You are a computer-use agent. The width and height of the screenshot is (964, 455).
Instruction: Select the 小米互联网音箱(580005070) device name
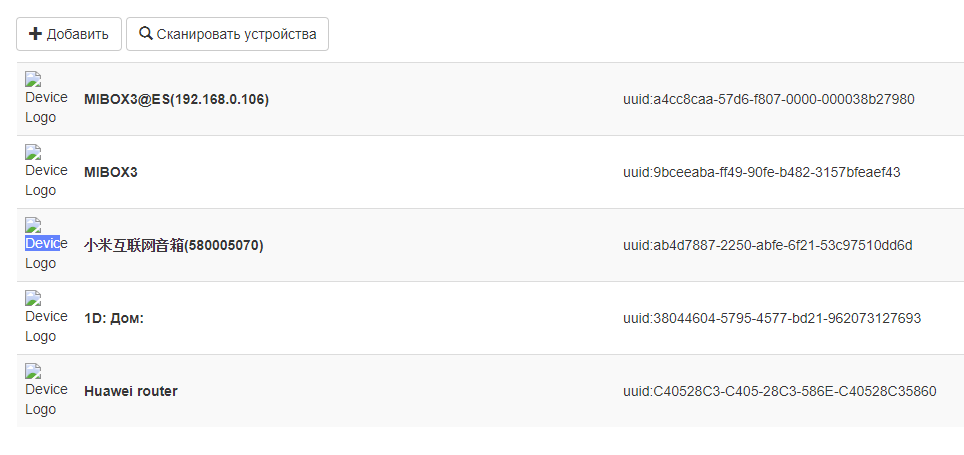[x=173, y=245]
